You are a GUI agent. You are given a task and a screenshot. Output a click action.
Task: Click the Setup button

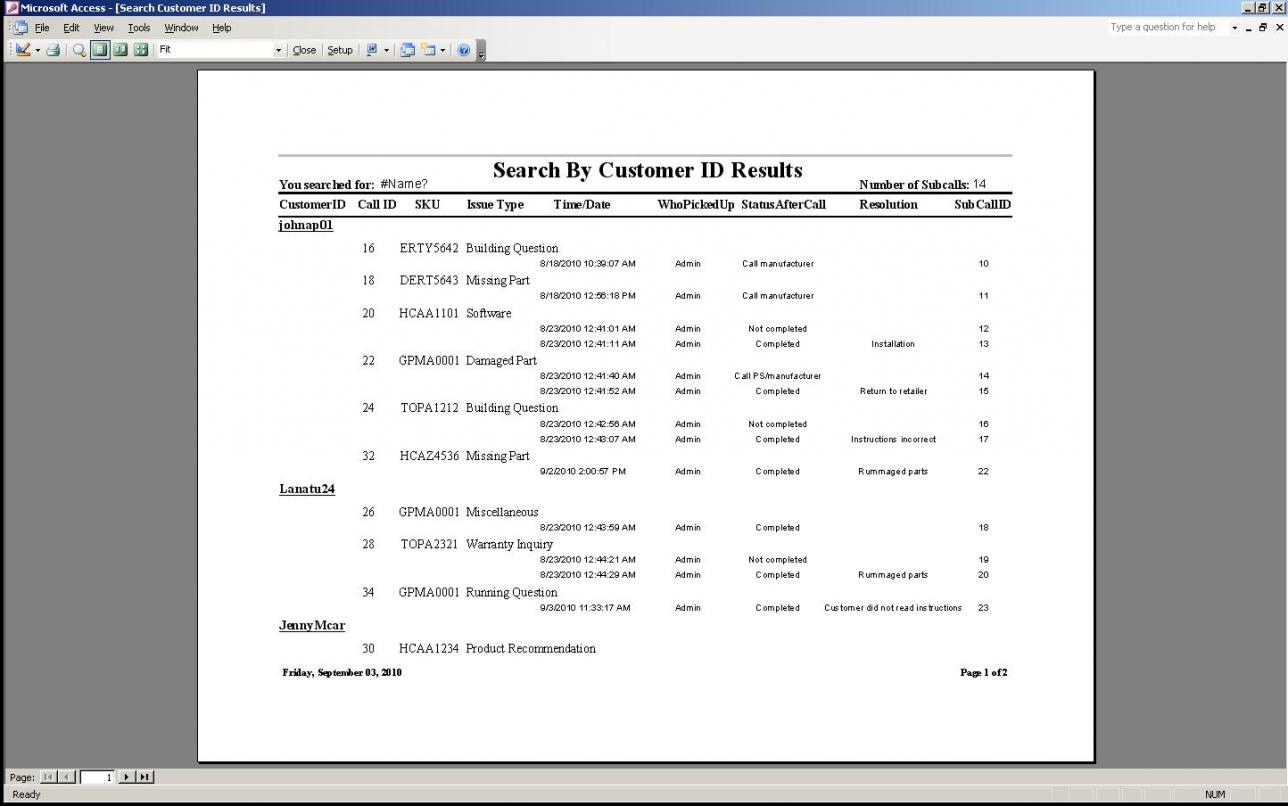(340, 49)
